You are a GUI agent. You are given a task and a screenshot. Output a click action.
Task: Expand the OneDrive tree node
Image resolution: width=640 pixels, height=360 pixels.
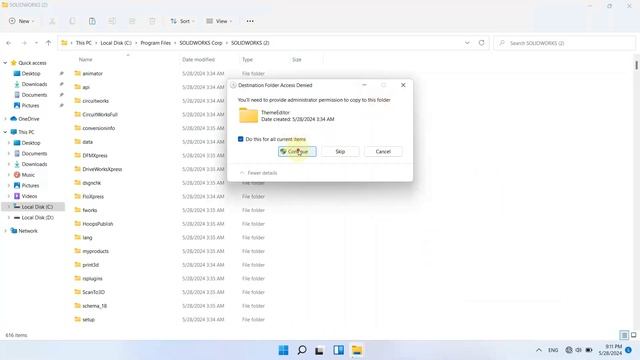coord(5,119)
